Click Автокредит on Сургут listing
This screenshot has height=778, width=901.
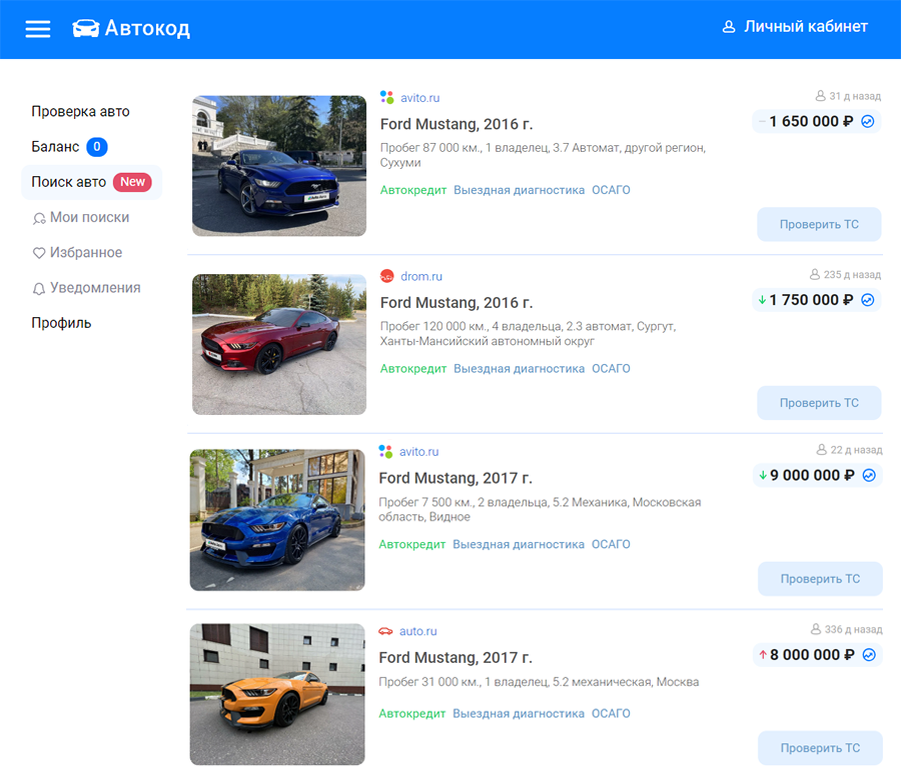click(413, 369)
